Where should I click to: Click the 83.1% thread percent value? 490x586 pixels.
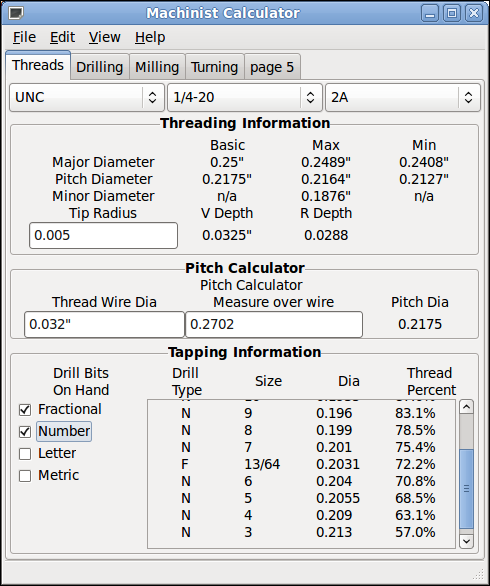coord(415,413)
